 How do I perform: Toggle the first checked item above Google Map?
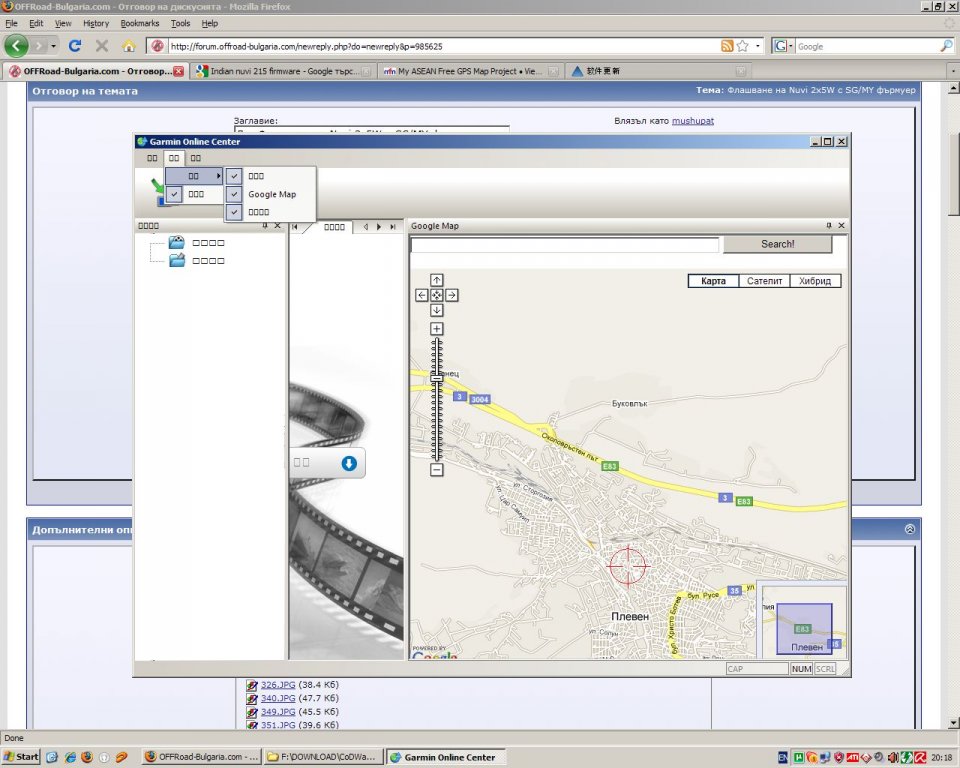[235, 175]
